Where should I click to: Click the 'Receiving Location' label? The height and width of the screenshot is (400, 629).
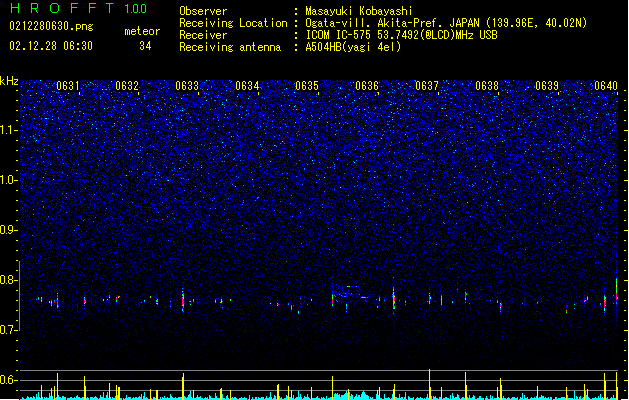click(x=233, y=23)
